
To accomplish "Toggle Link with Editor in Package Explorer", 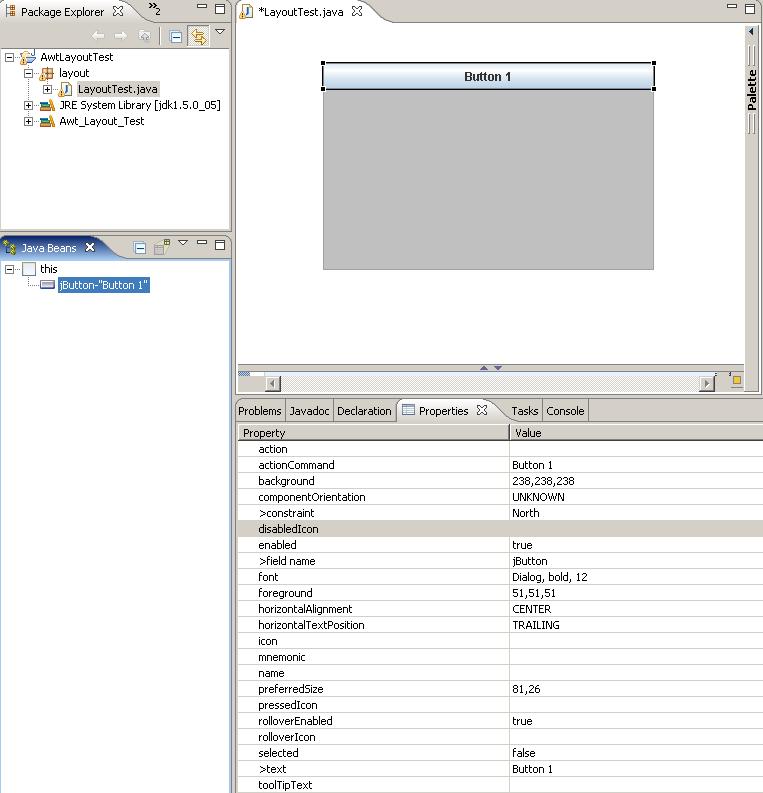I will click(198, 36).
